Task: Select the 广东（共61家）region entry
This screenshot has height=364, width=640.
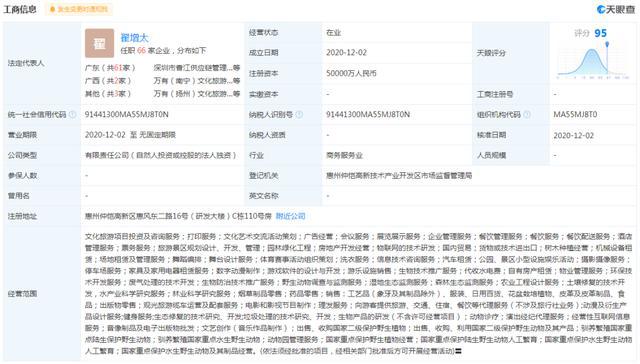Action: click(x=110, y=68)
